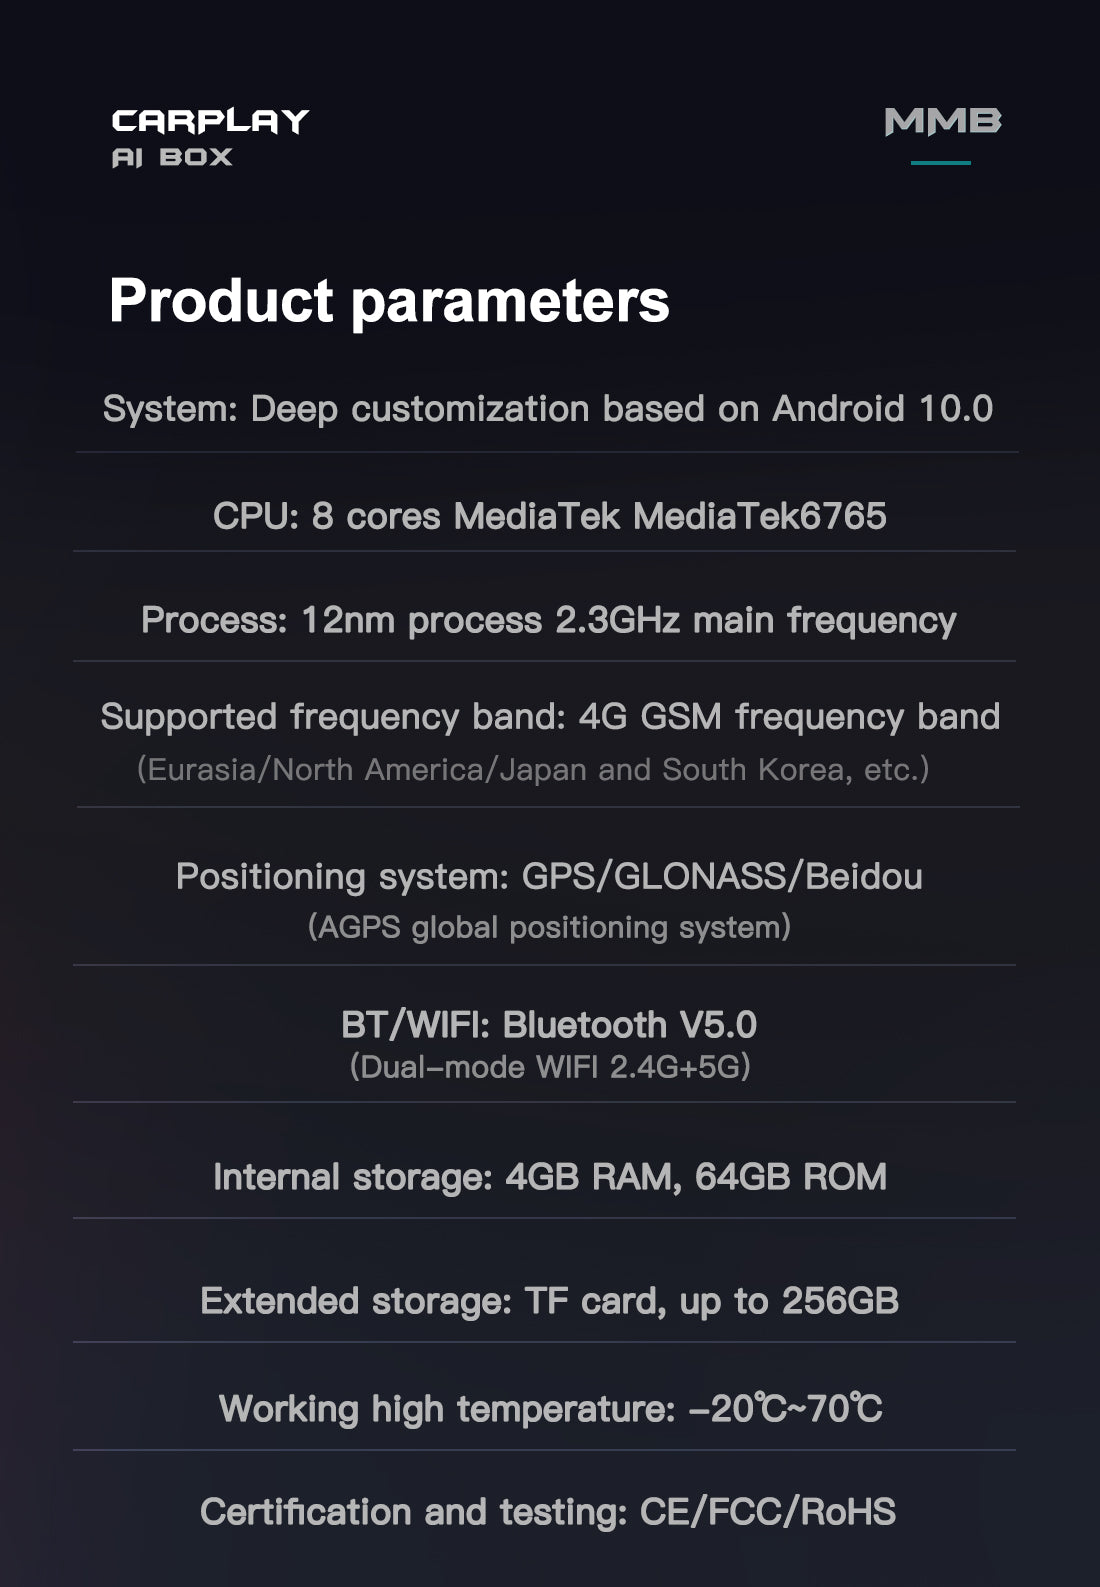Click the CE/FCC/RoHS certification row

tap(548, 1512)
